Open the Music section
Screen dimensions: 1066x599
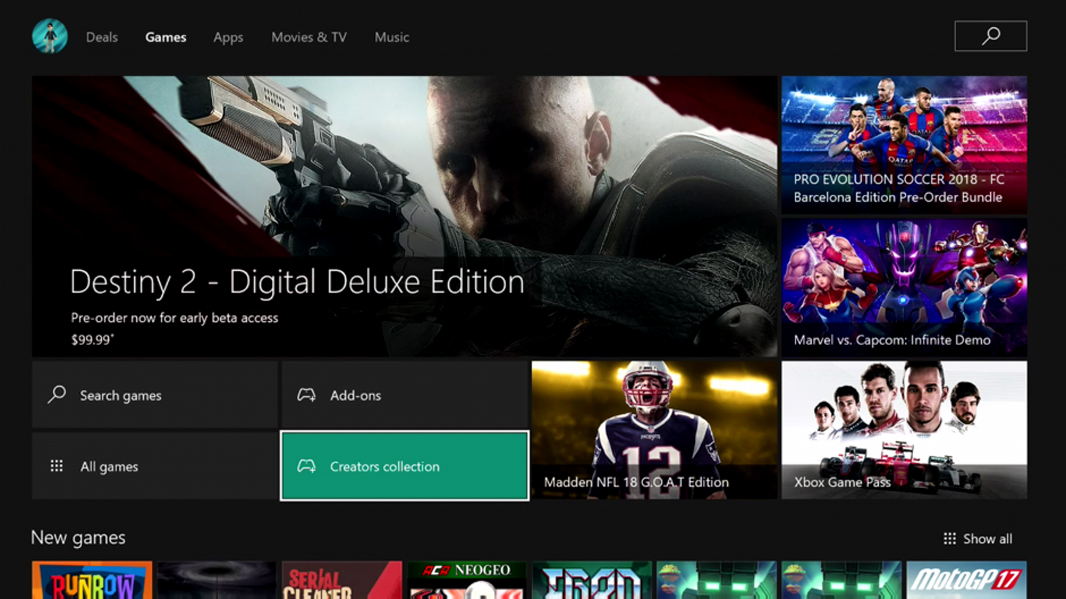[x=391, y=37]
